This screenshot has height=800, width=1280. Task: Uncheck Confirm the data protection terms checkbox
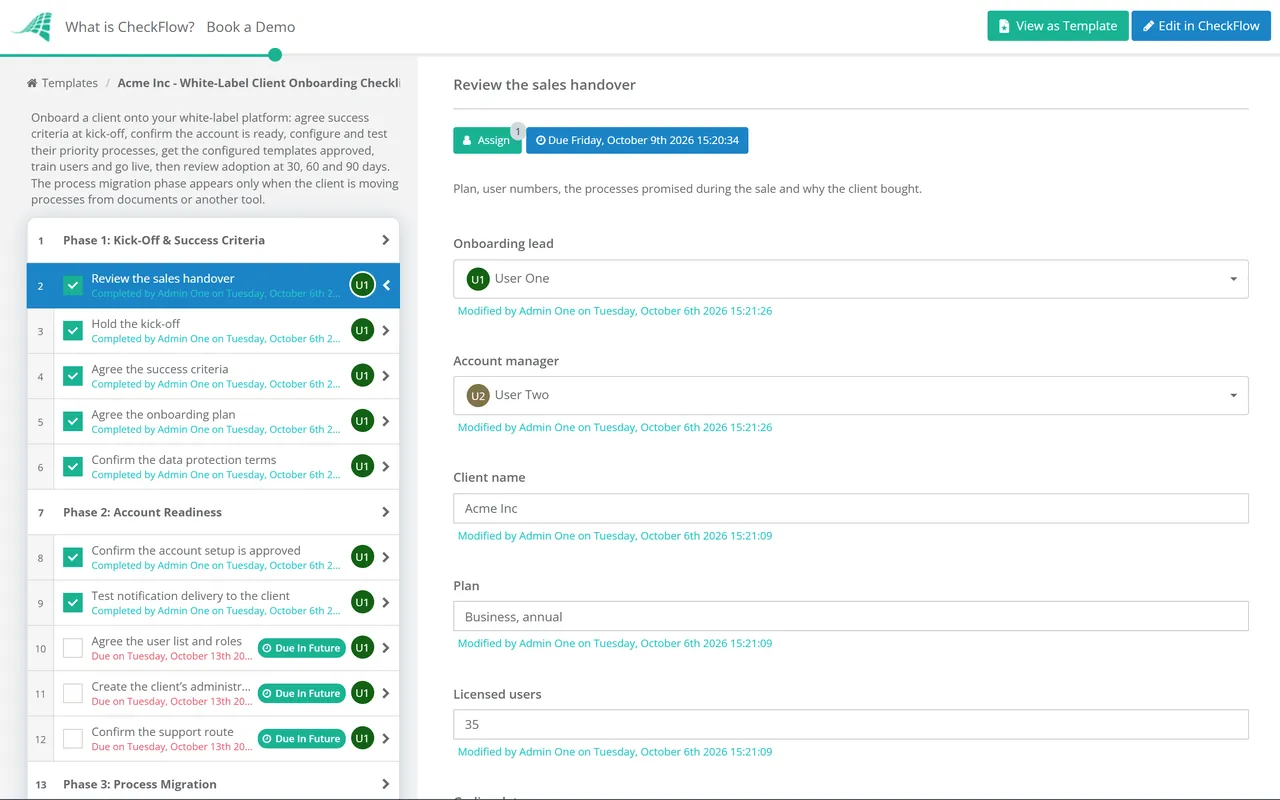point(73,466)
